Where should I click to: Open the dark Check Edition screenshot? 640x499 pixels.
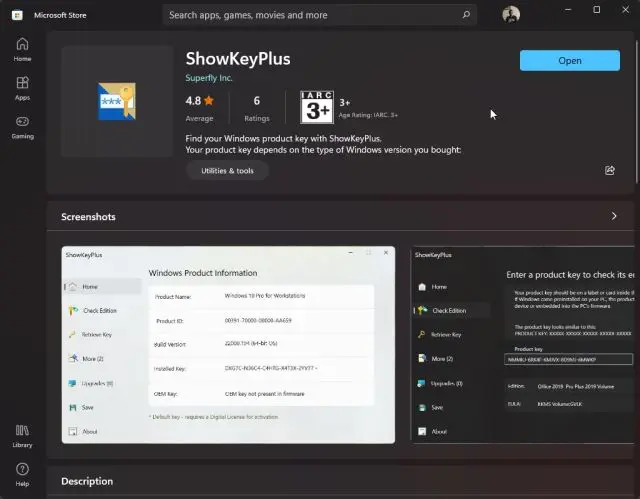tap(522, 344)
